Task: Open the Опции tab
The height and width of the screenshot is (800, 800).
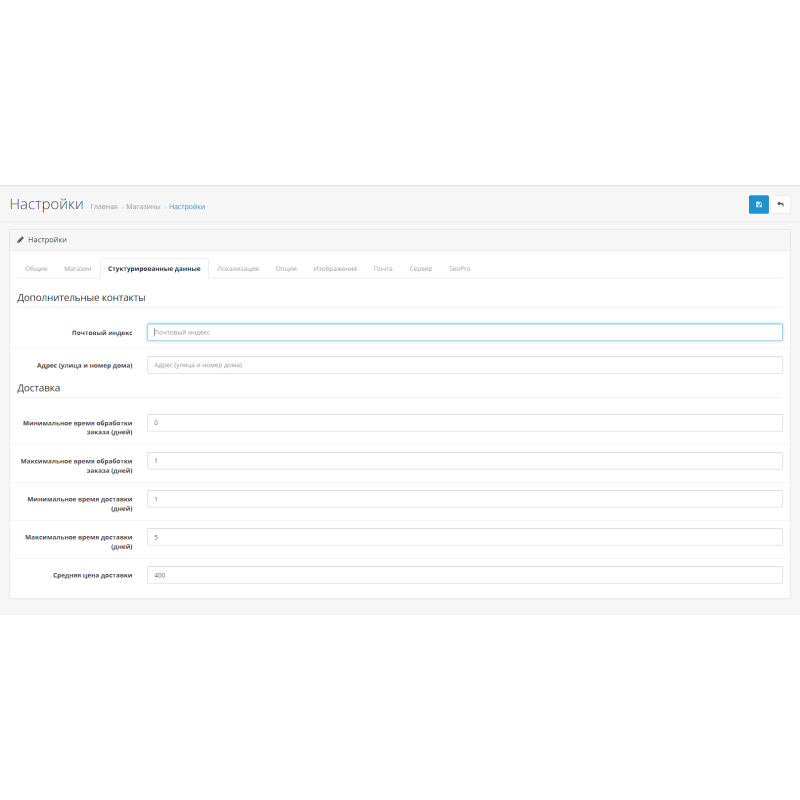Action: (286, 268)
